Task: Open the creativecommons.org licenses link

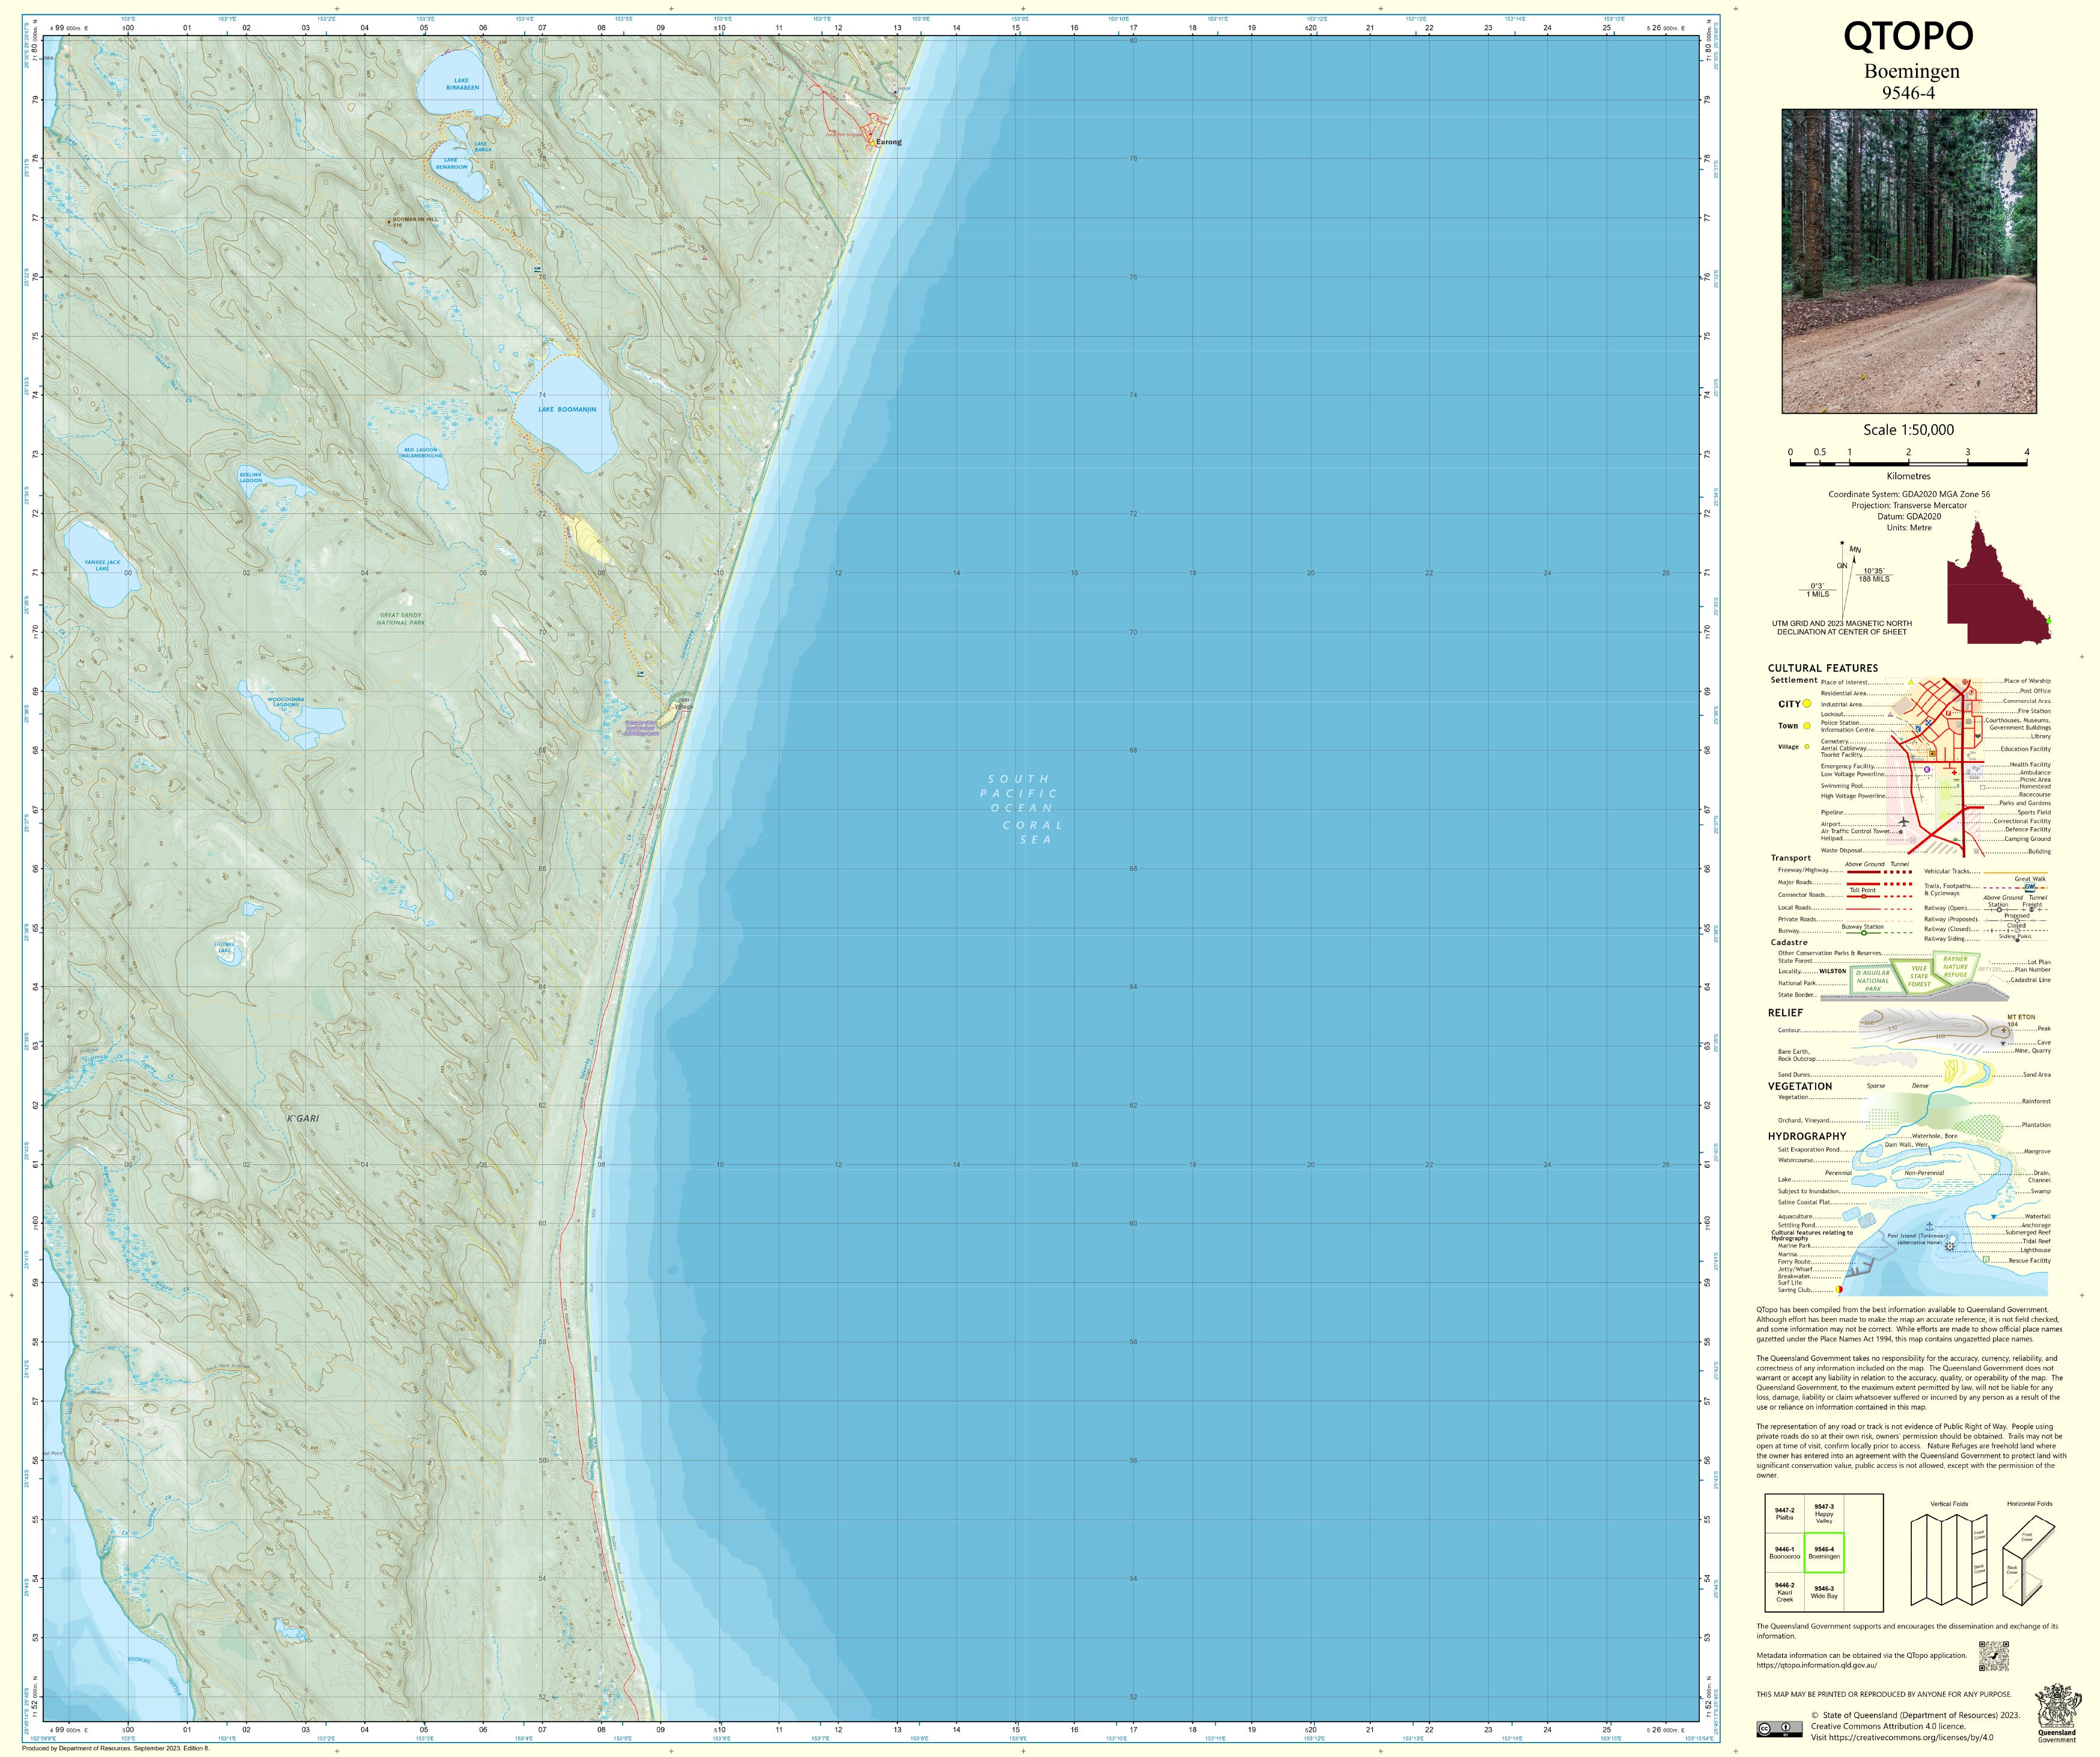Action: [x=1911, y=1737]
